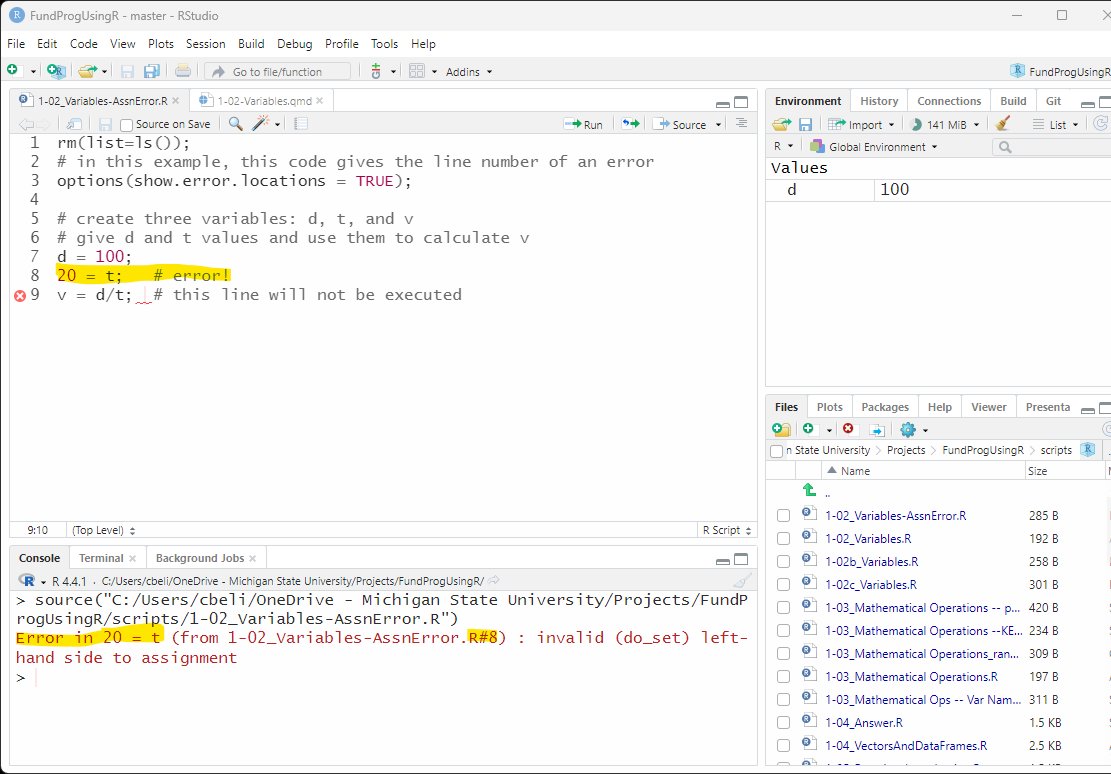Open the Global Environment dropdown
Viewport: 1111px width, 774px height.
(x=874, y=147)
